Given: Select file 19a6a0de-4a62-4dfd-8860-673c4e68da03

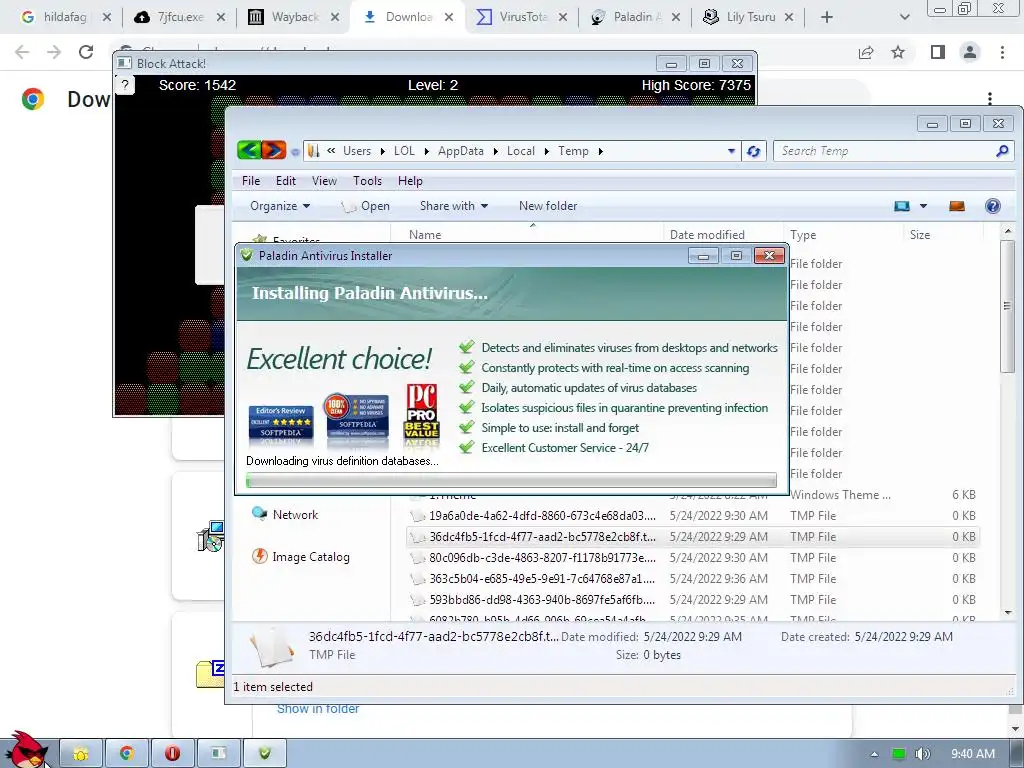Looking at the screenshot, I should 692,516.
